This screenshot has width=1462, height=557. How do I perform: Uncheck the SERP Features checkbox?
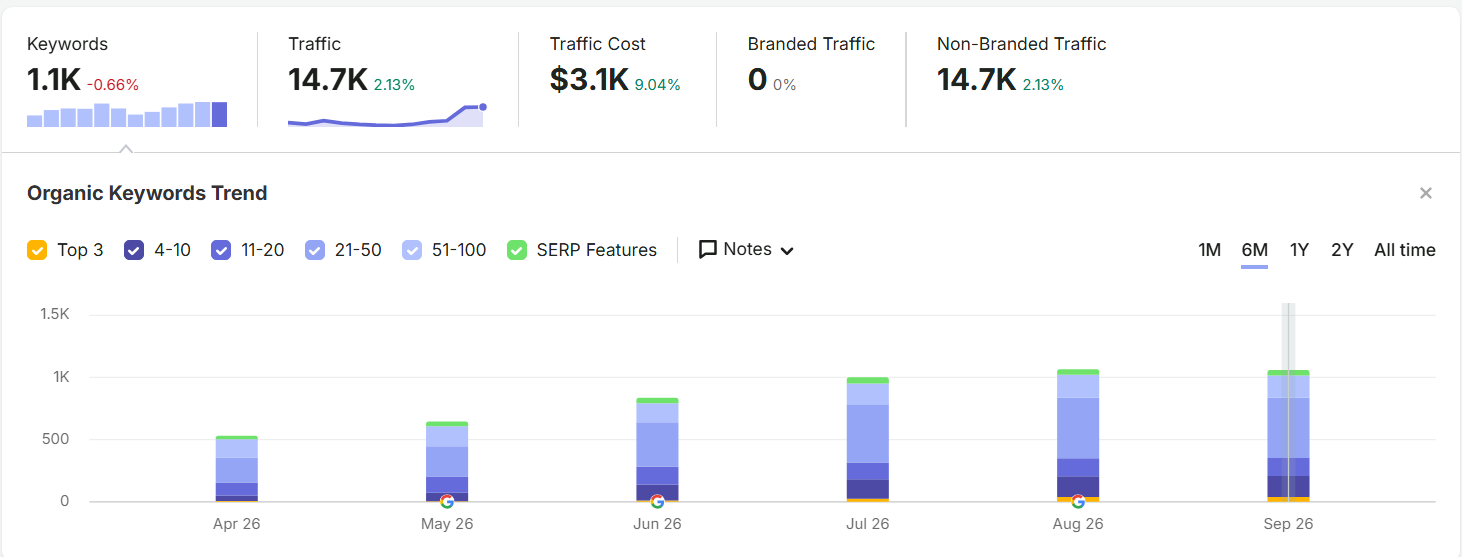pyautogui.click(x=517, y=250)
